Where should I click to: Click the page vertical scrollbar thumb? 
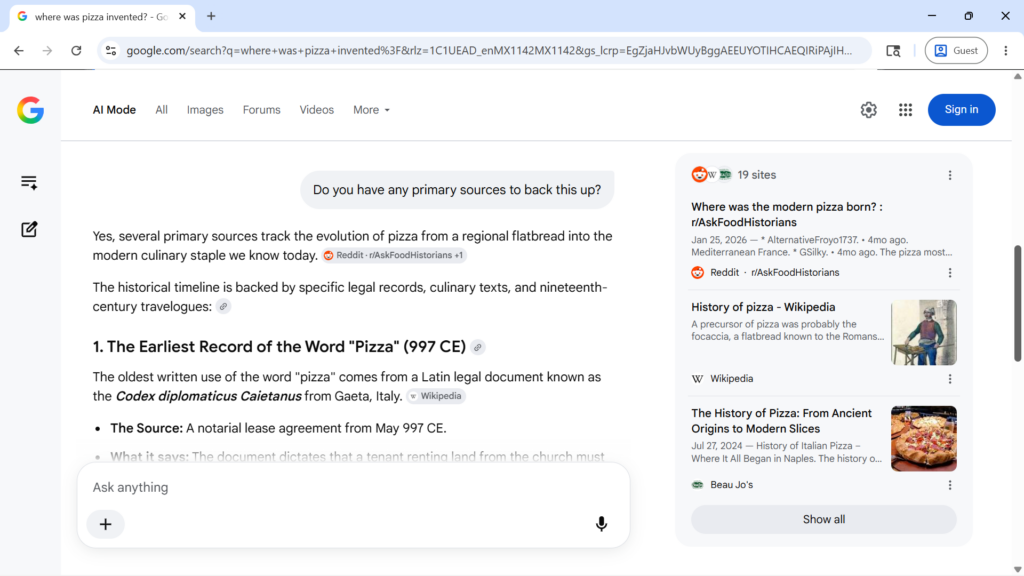point(1017,303)
